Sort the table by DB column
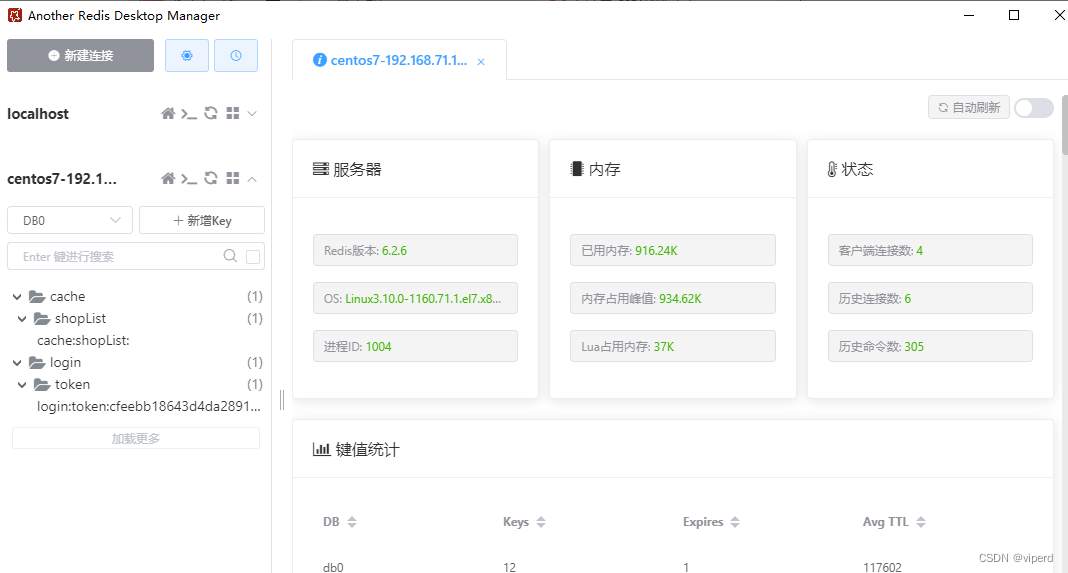Viewport: 1068px width, 573px height. coord(352,522)
